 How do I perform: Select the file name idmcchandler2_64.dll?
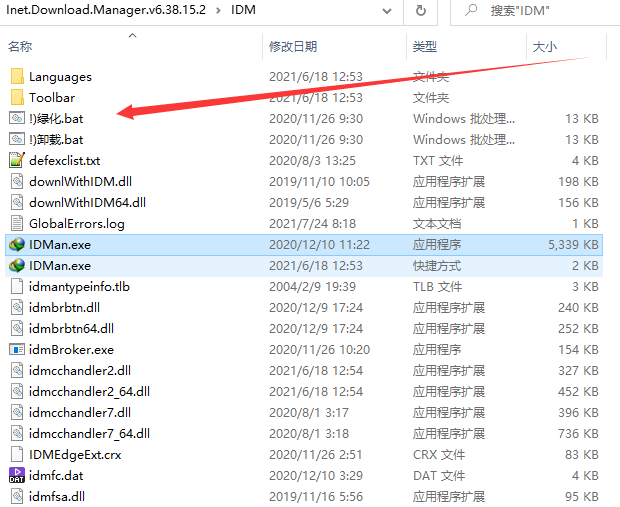coord(89,392)
